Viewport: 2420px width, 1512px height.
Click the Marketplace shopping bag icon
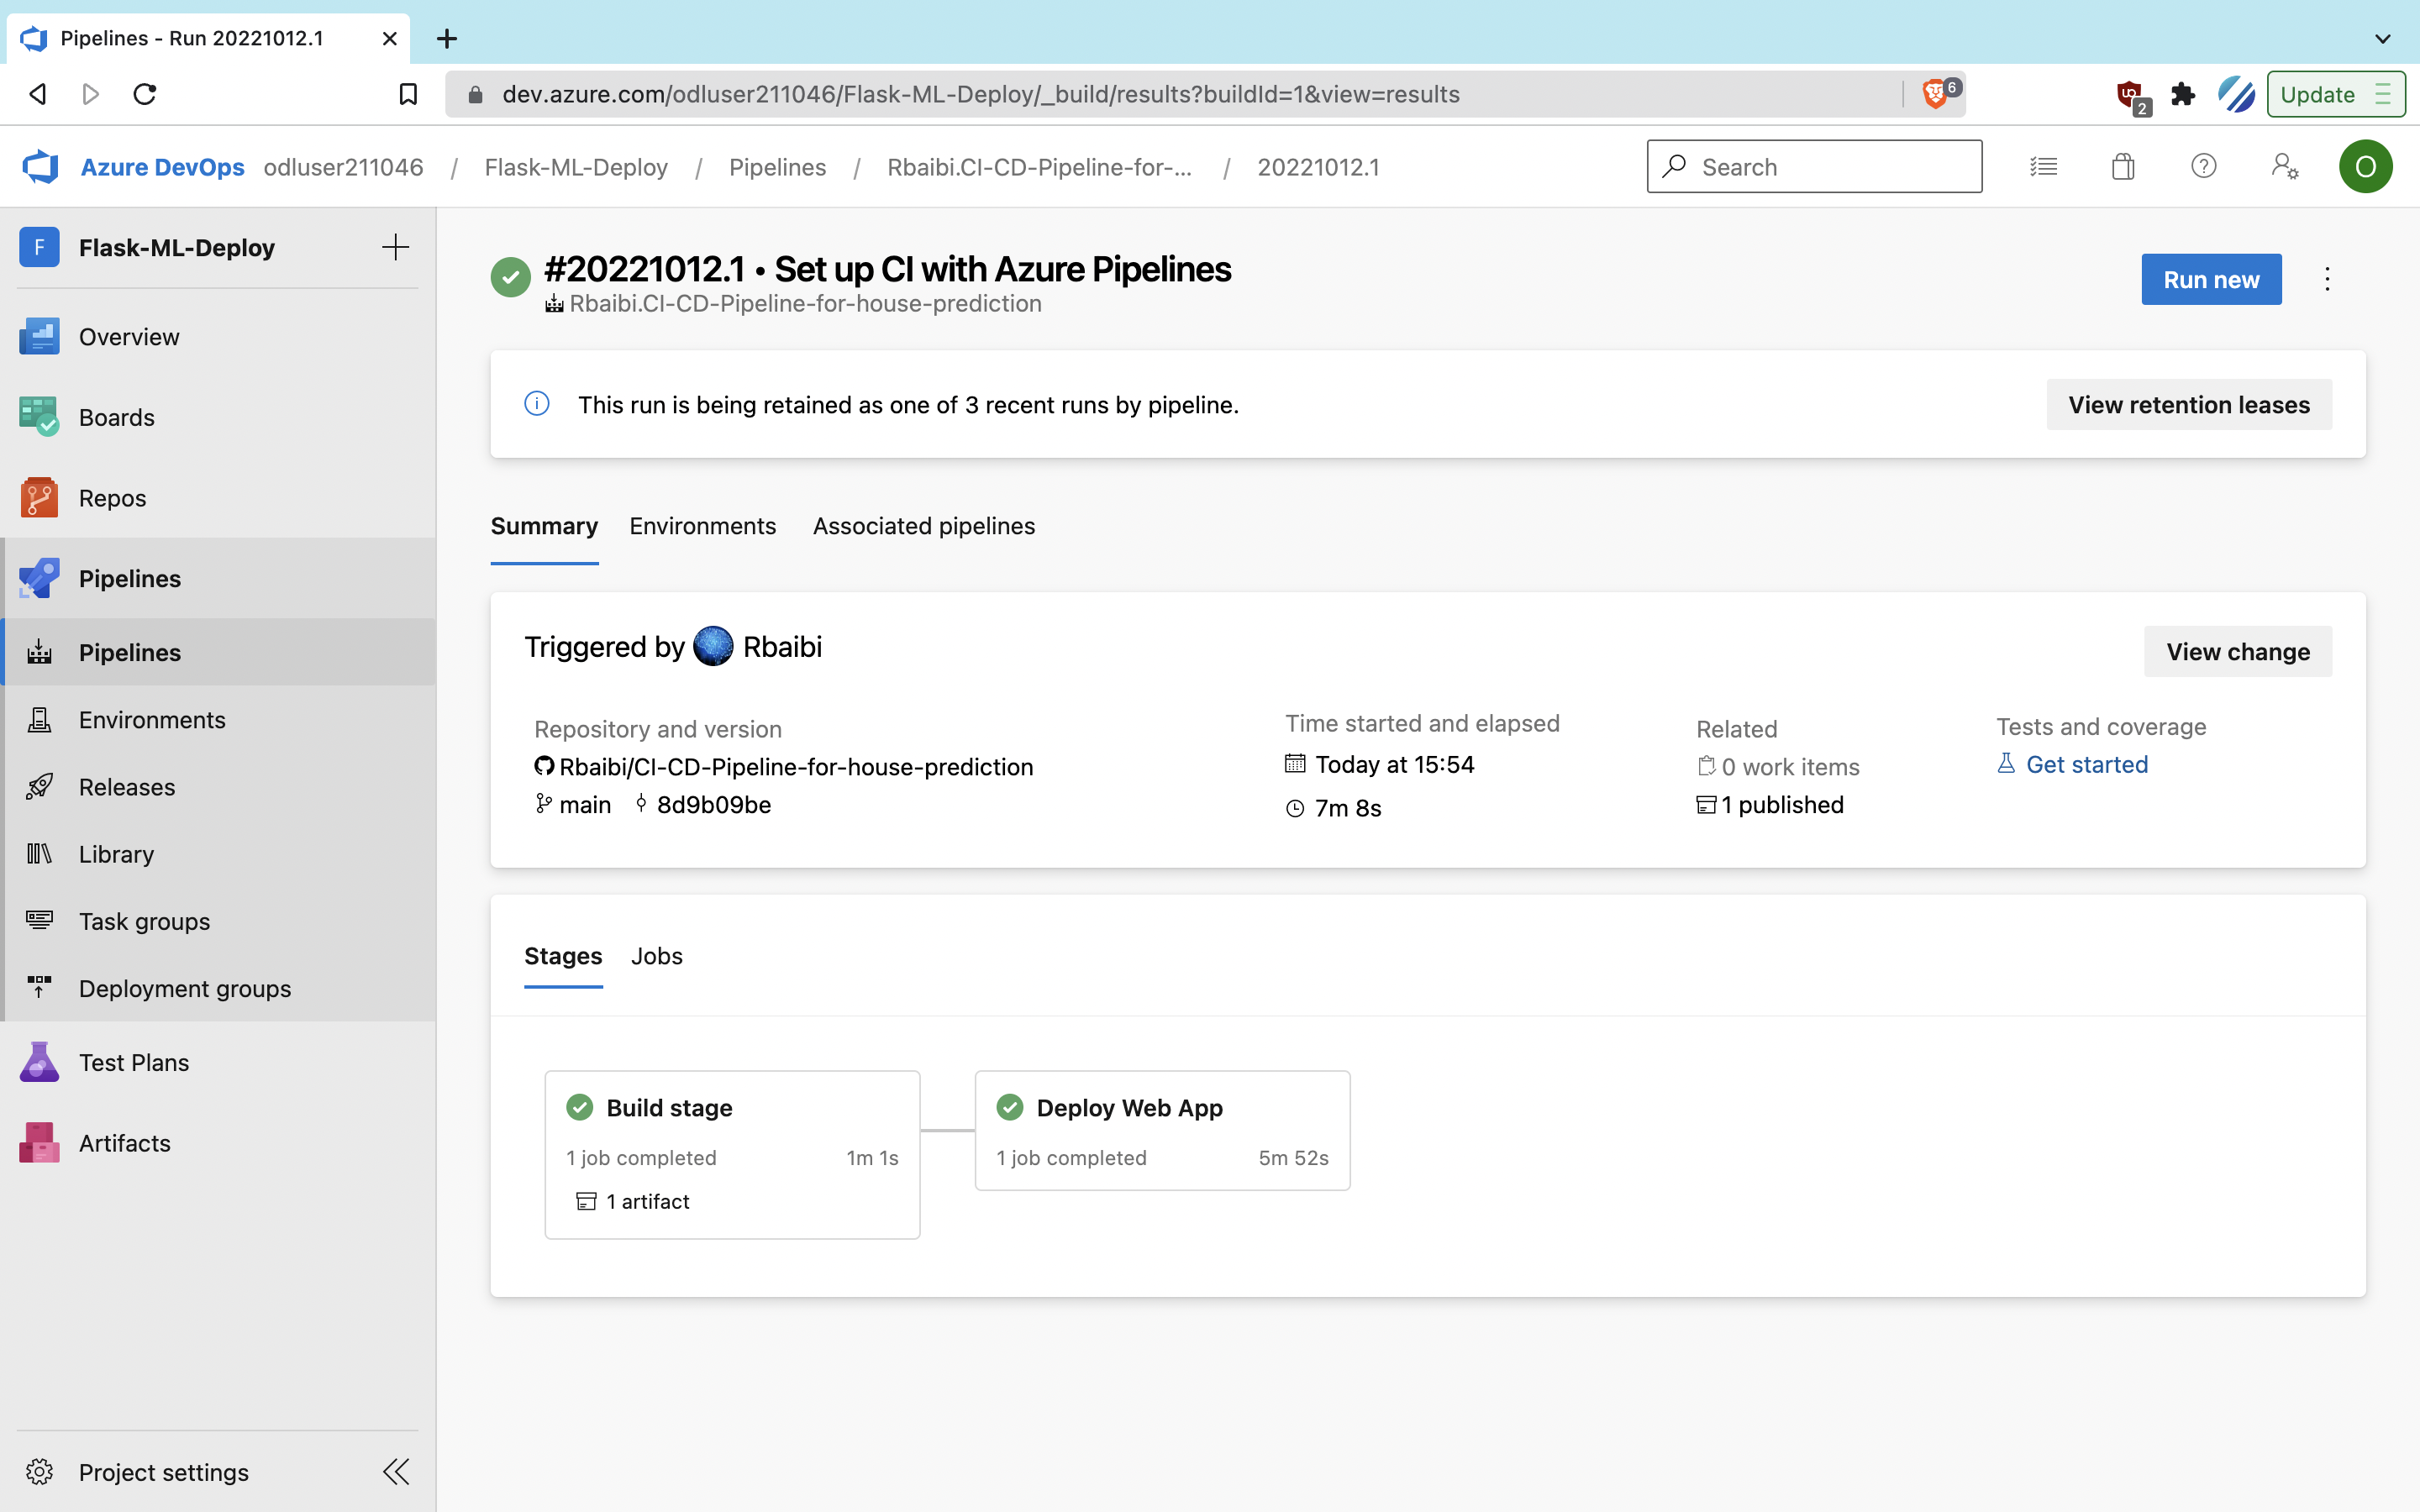[x=2123, y=167]
